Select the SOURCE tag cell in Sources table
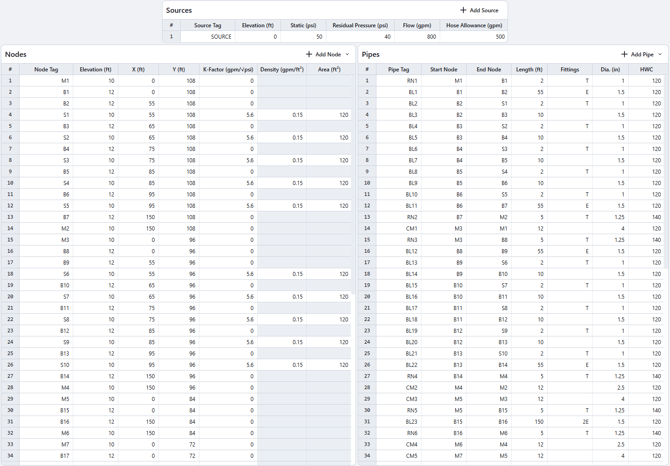The height and width of the screenshot is (466, 670). tap(208, 37)
